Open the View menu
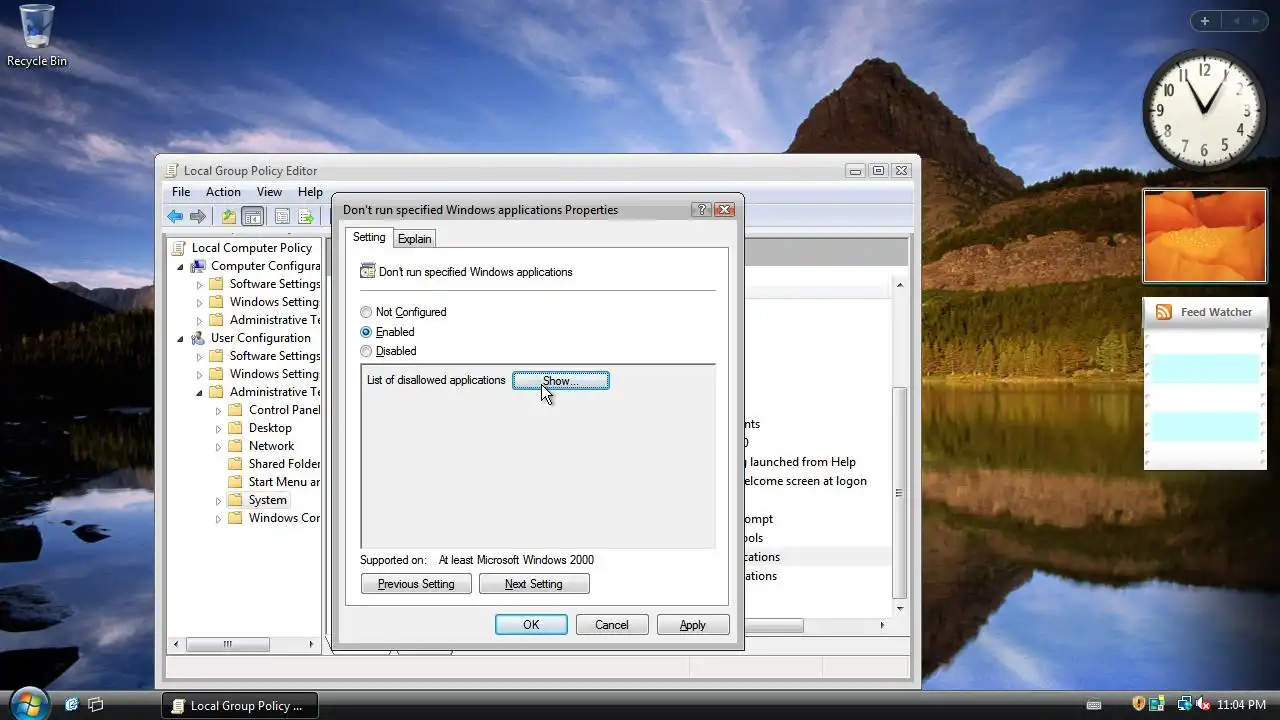This screenshot has width=1280, height=720. tap(269, 192)
